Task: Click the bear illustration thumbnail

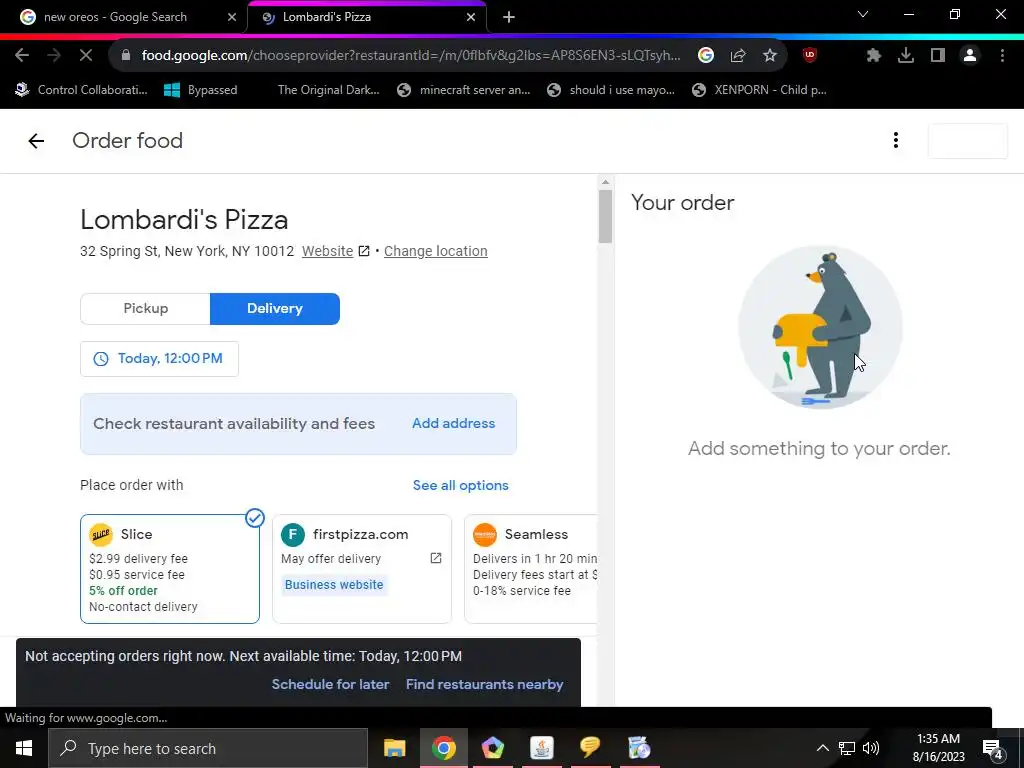Action: coord(820,328)
